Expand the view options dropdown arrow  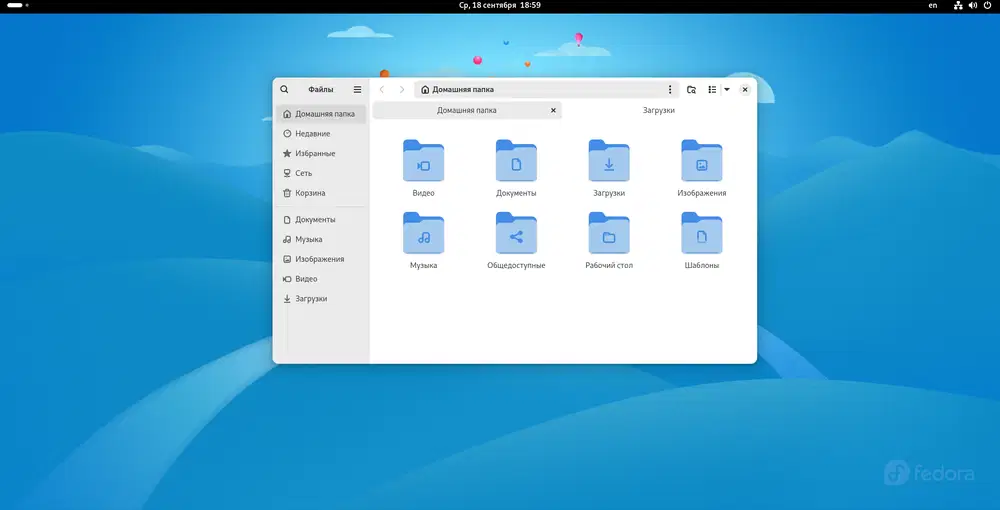pyautogui.click(x=727, y=89)
